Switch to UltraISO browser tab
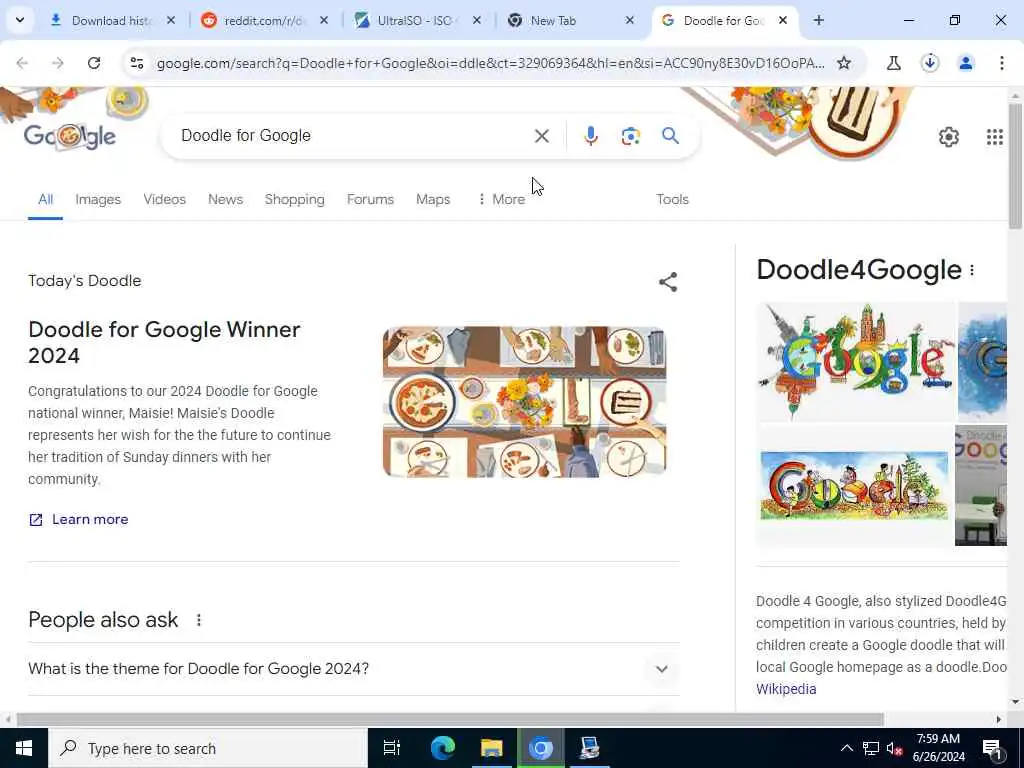 click(x=417, y=20)
